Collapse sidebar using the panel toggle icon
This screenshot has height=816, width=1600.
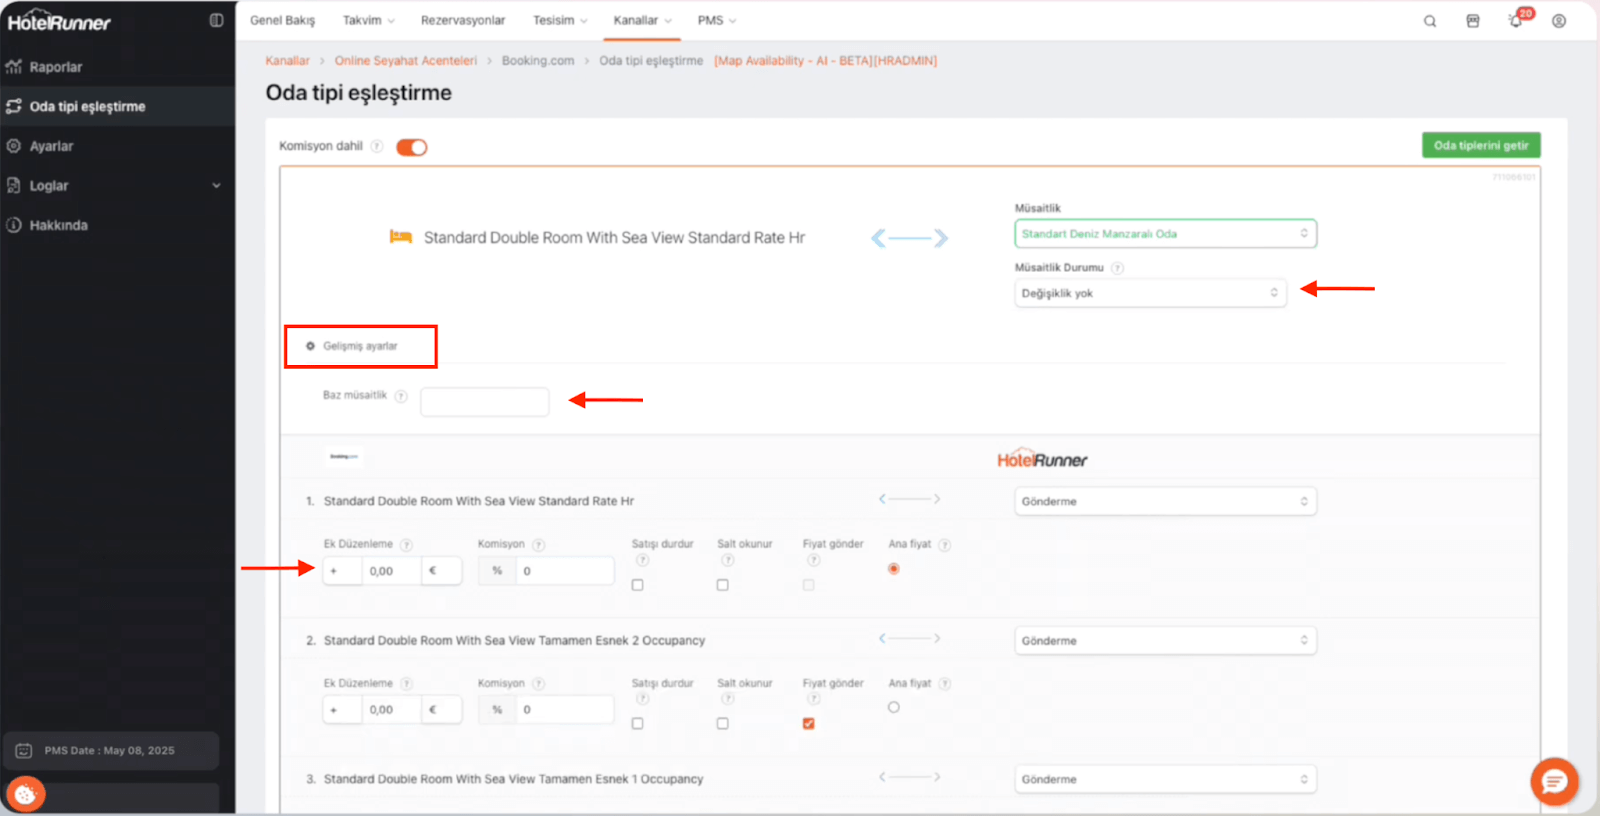(x=216, y=20)
